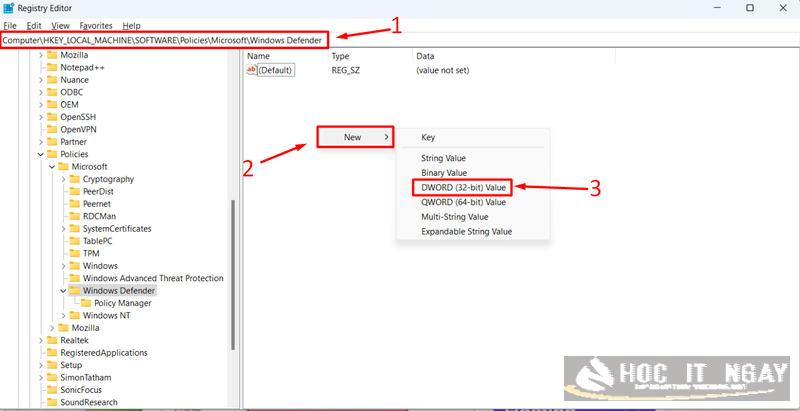Image resolution: width=800 pixels, height=411 pixels.
Task: Select the SoundResearch key
Action: 89,402
